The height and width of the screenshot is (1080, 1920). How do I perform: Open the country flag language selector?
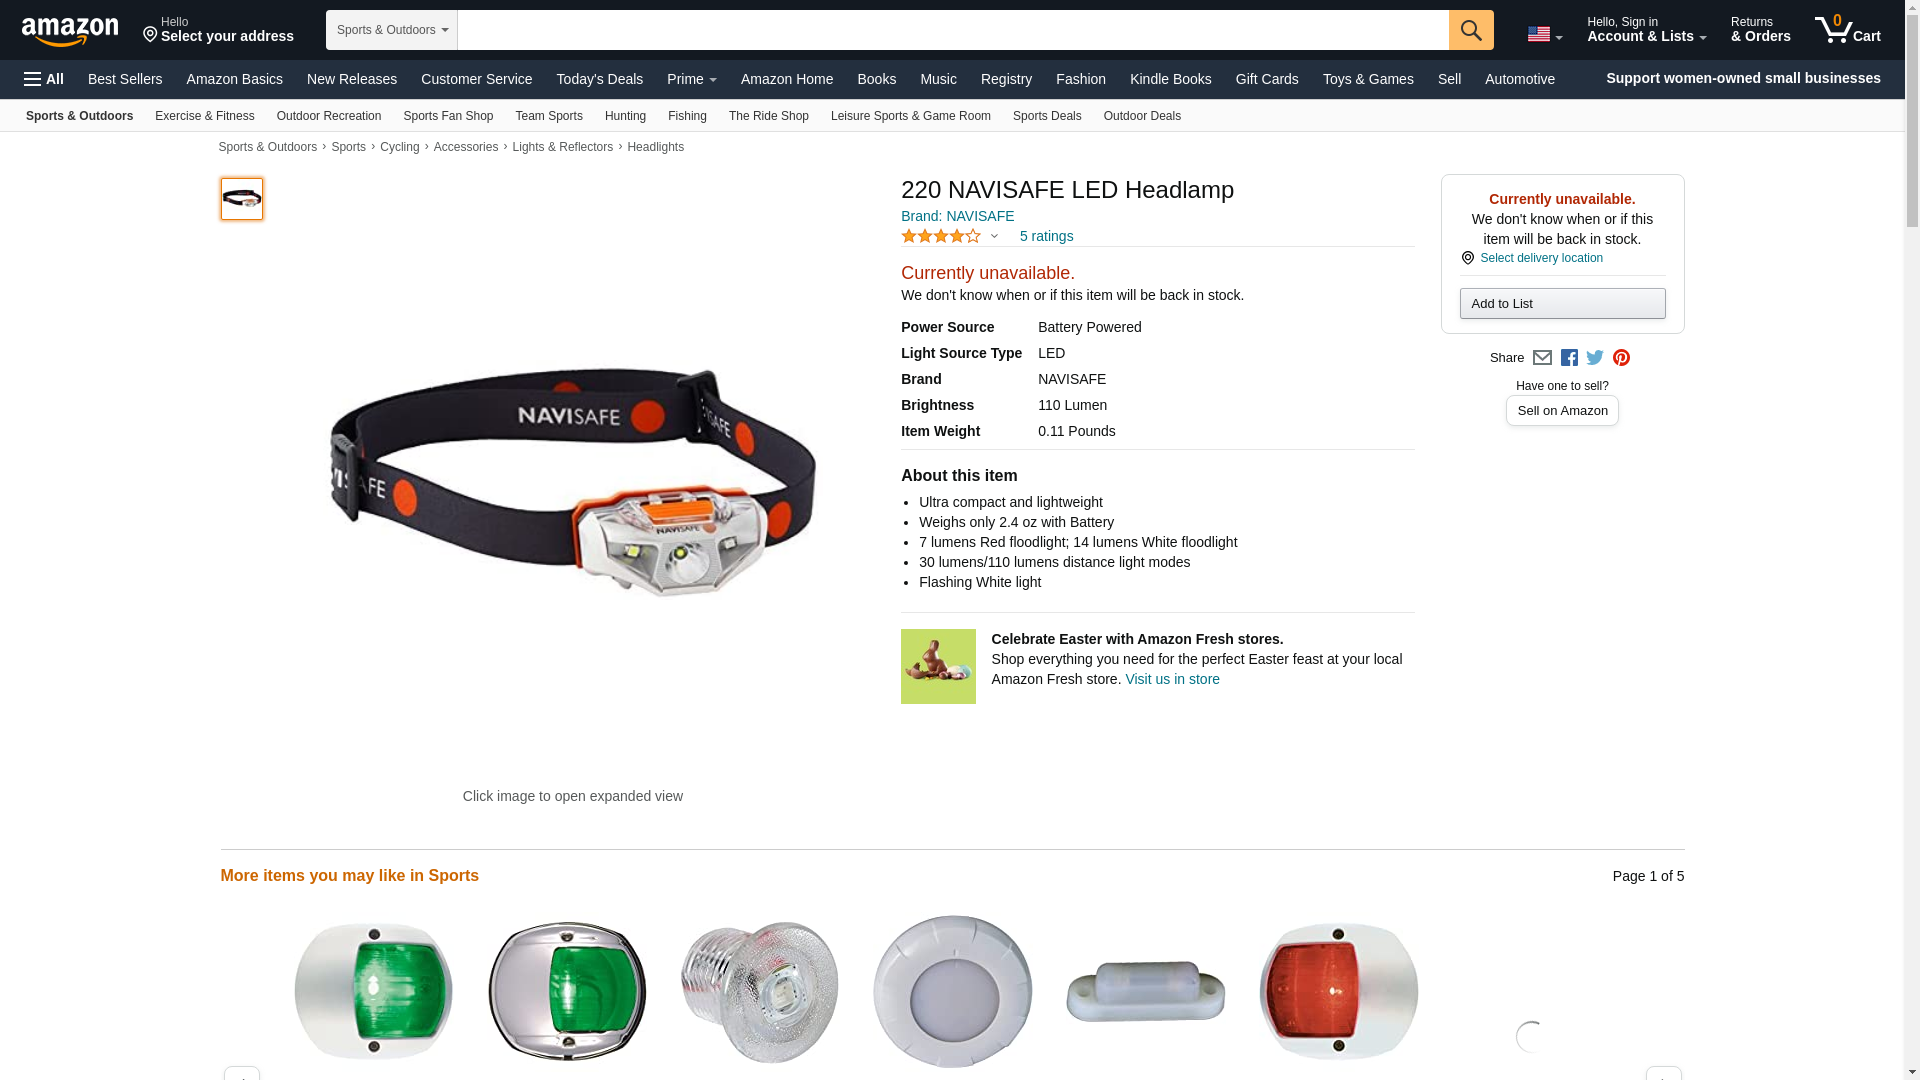1544,34
